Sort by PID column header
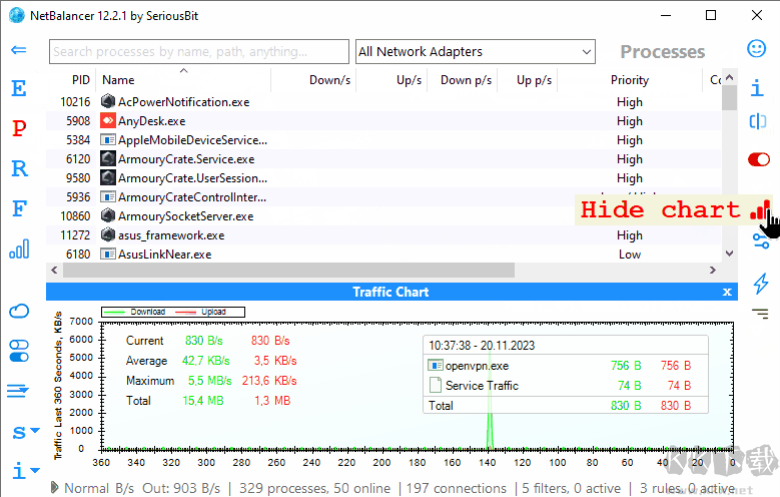780x497 pixels. [80, 80]
